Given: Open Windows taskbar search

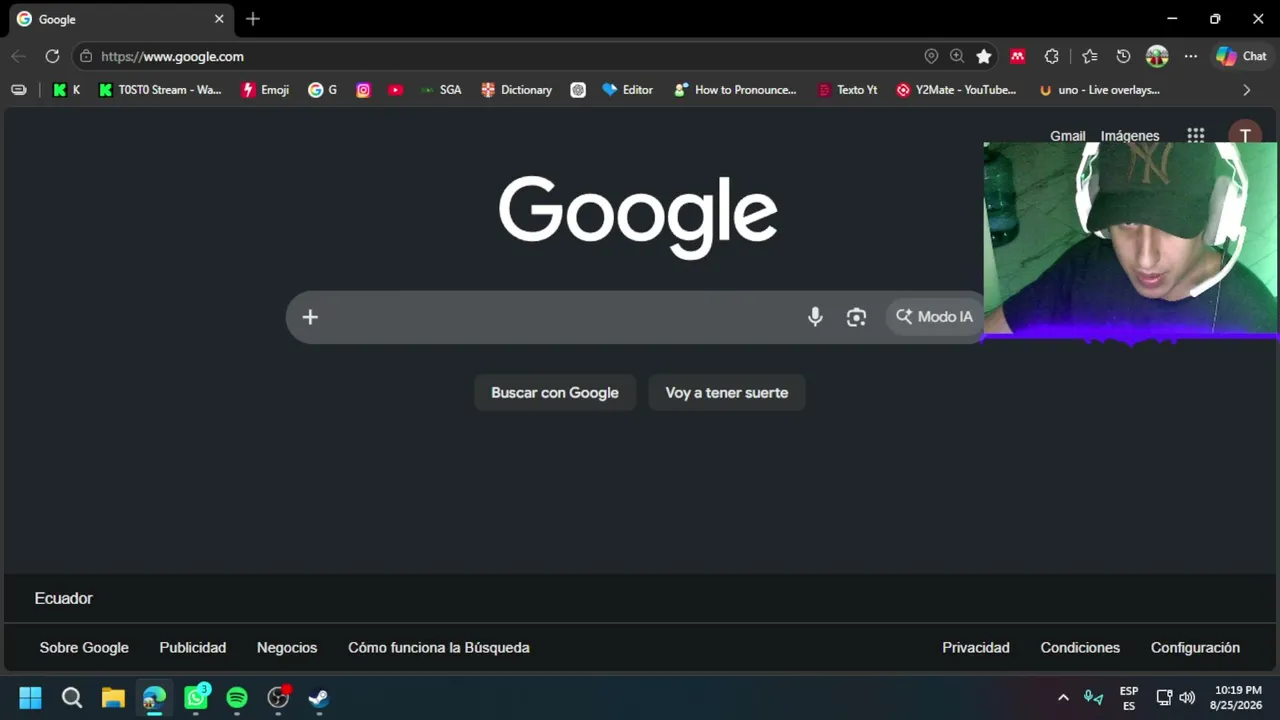Looking at the screenshot, I should (72, 698).
